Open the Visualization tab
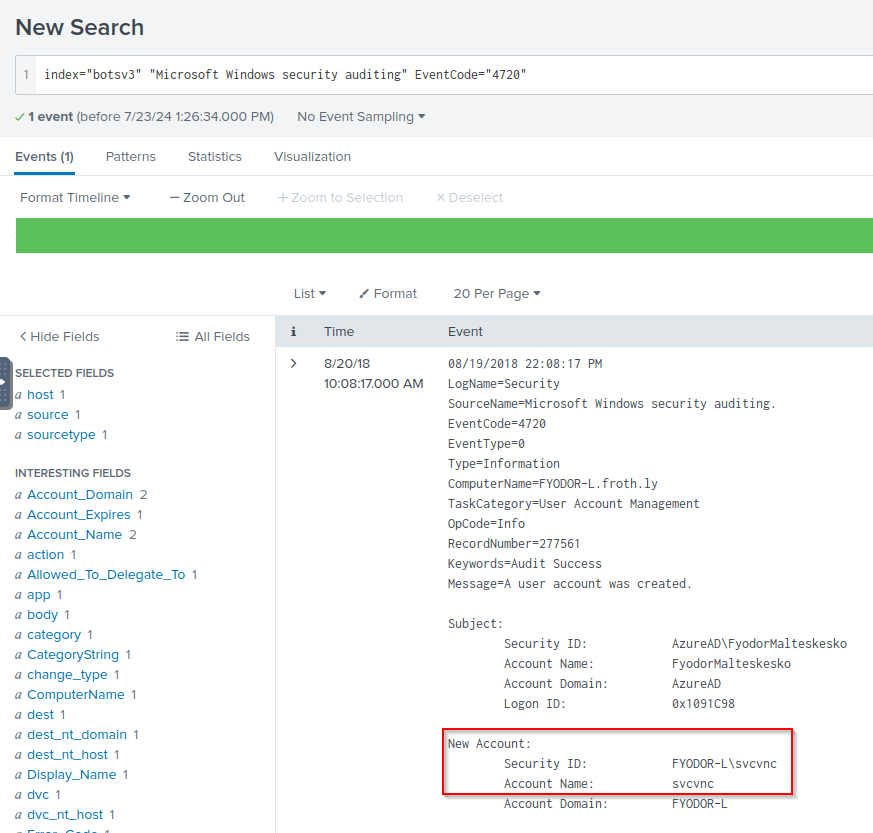 (312, 156)
